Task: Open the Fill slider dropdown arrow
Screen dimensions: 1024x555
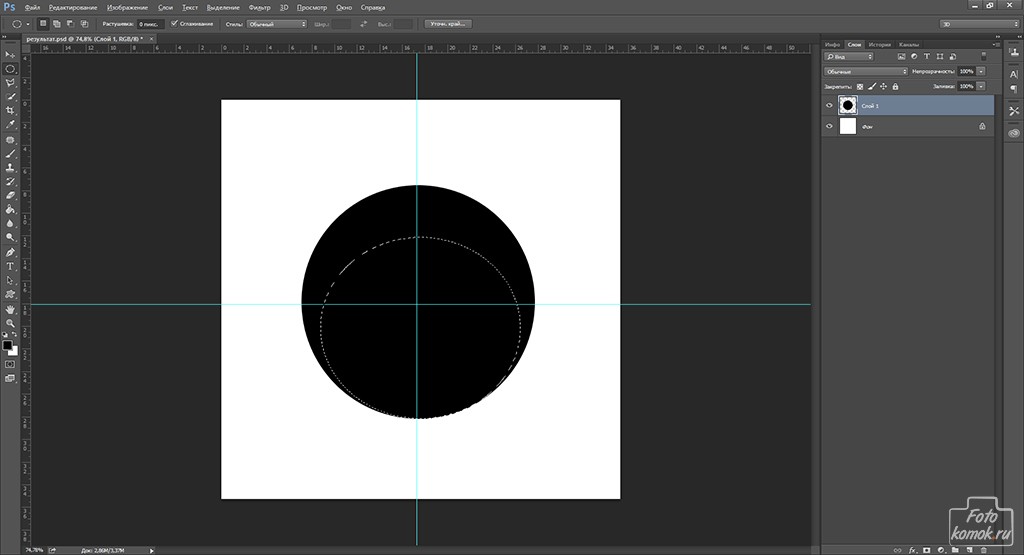Action: point(981,86)
